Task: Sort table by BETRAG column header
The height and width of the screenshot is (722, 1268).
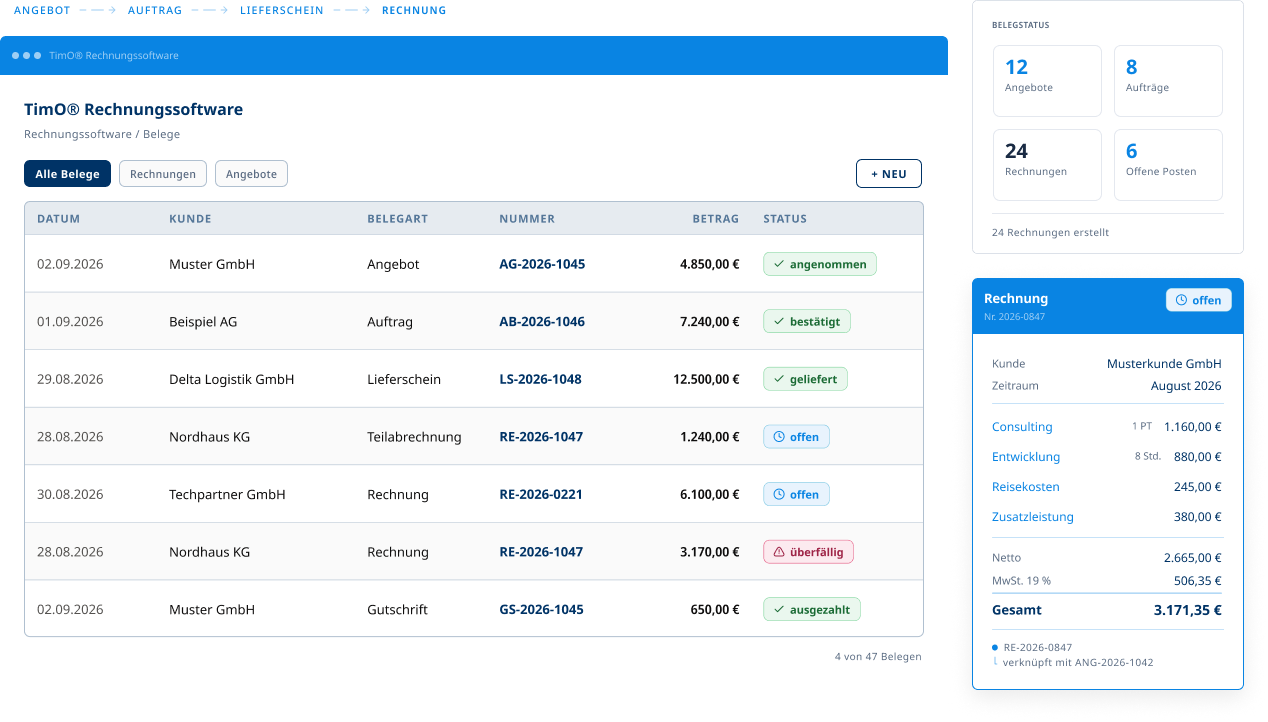Action: (716, 219)
